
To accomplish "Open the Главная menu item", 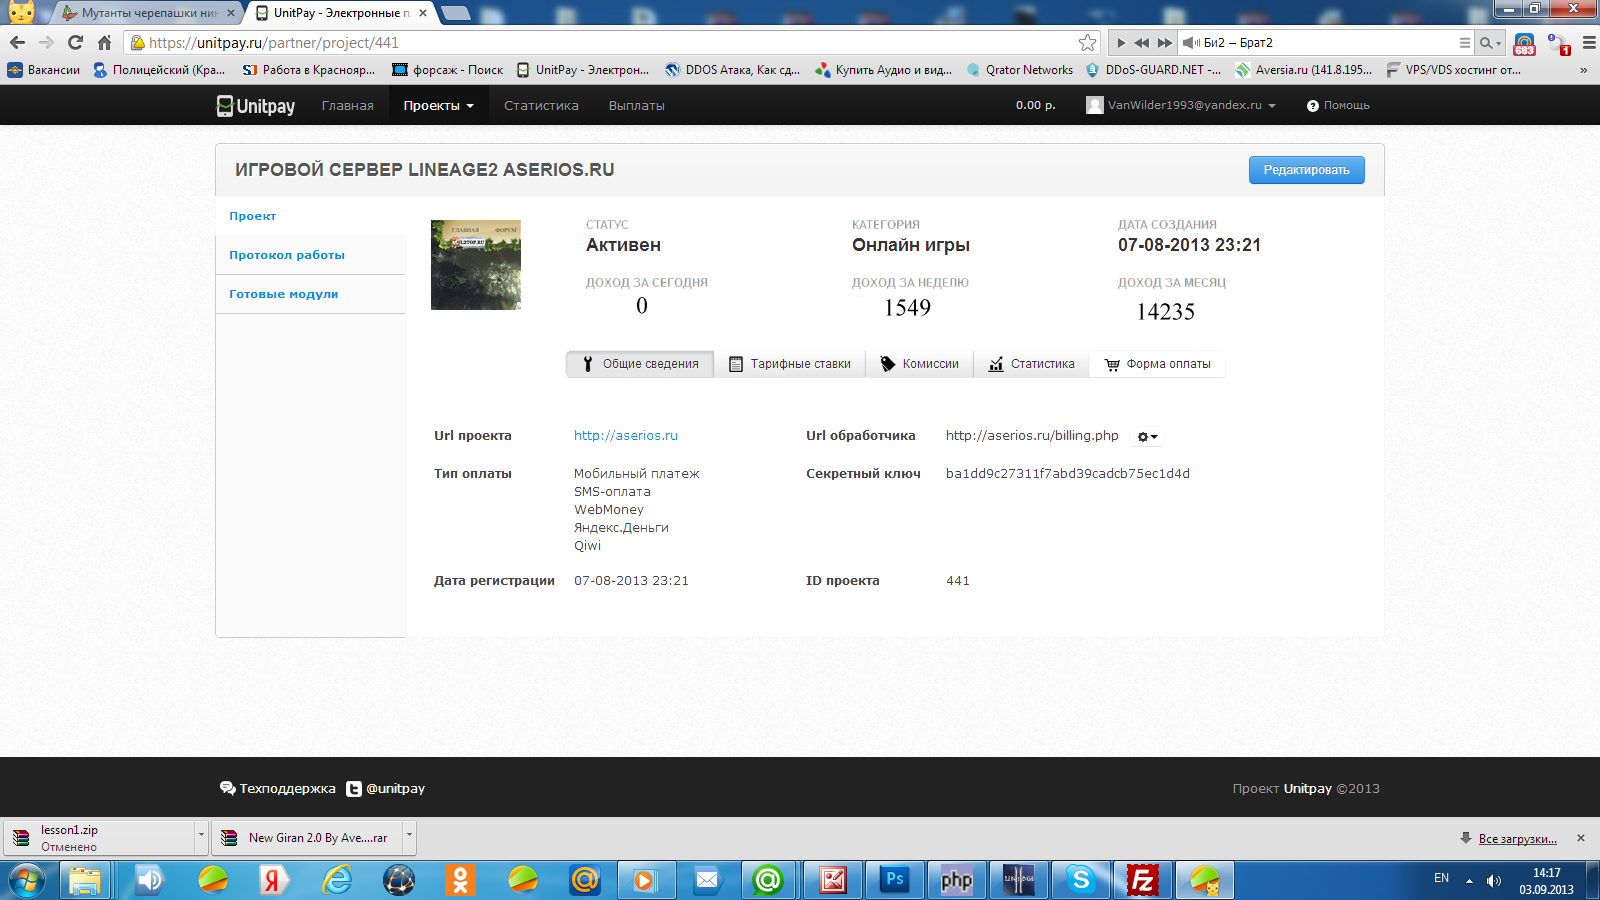I will tap(347, 105).
